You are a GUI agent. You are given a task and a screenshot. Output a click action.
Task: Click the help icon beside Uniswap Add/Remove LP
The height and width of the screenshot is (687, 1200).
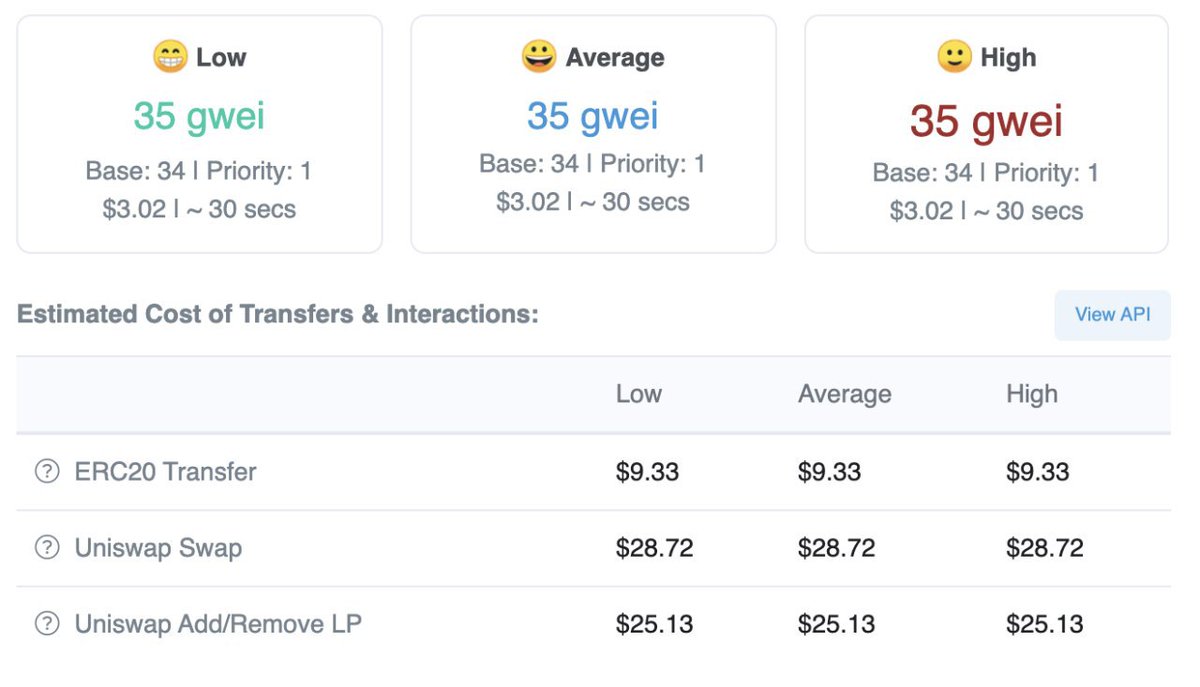47,624
